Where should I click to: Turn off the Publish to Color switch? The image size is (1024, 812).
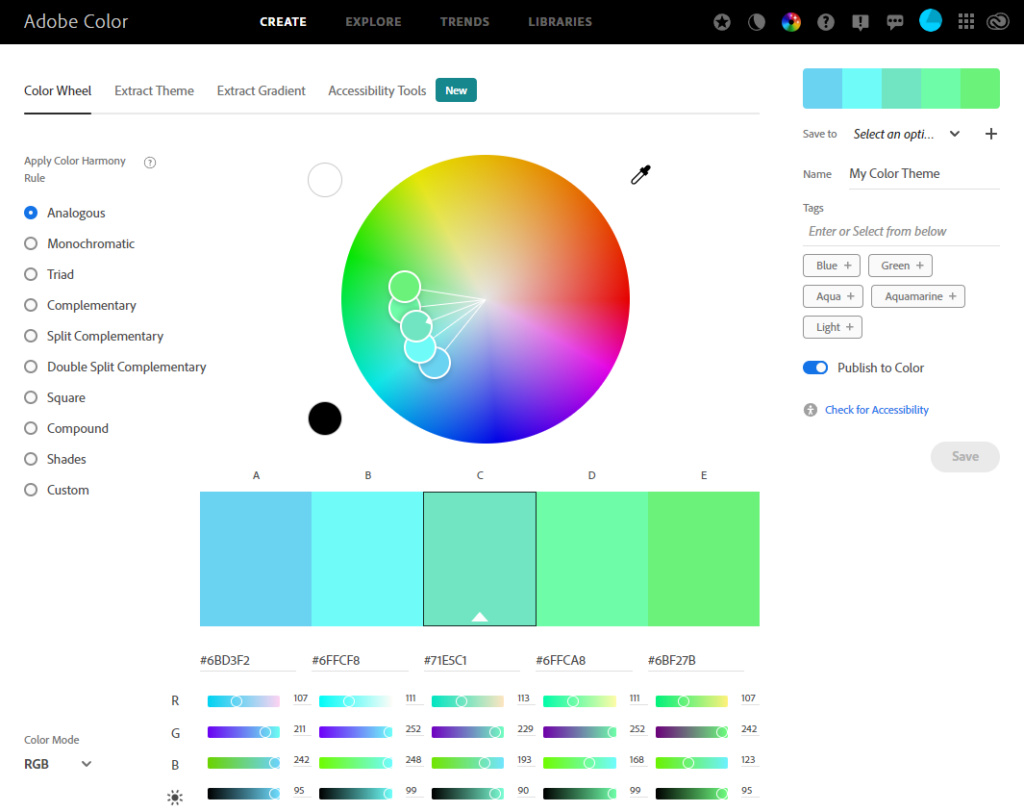(x=815, y=368)
